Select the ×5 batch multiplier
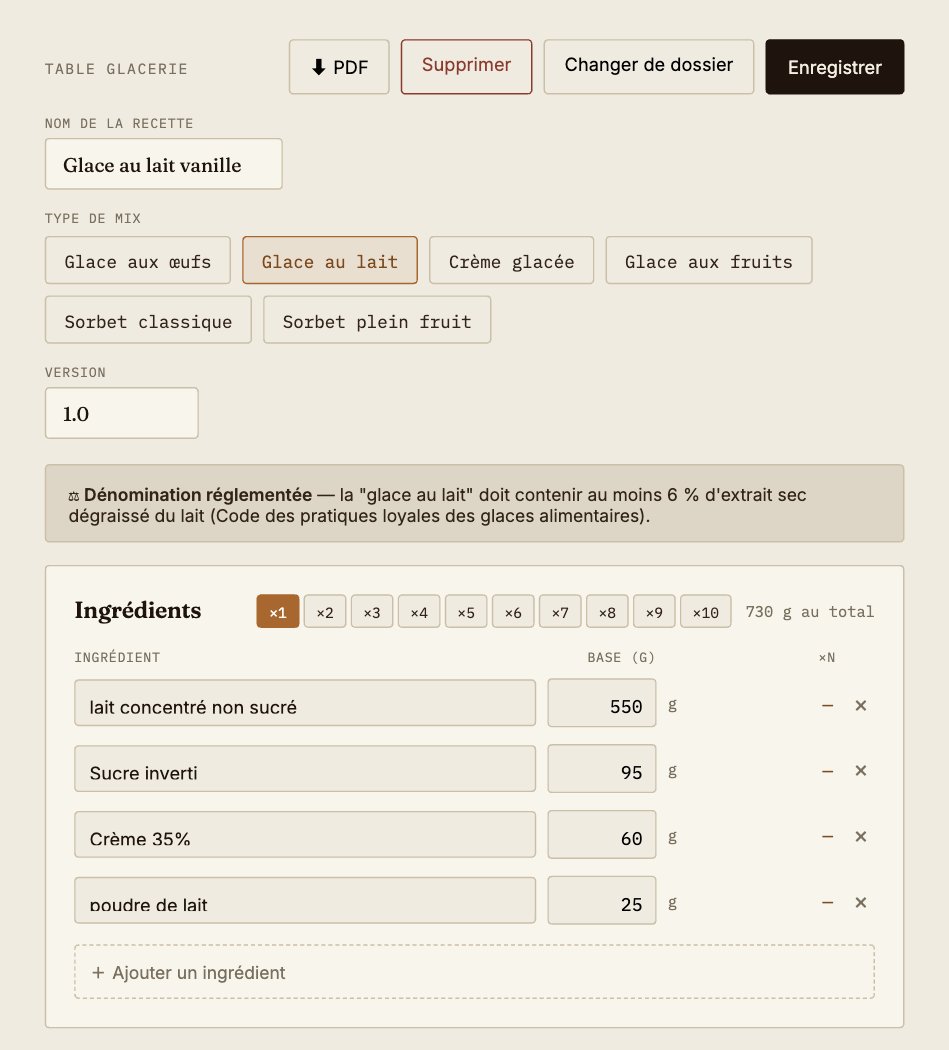 pyautogui.click(x=466, y=611)
